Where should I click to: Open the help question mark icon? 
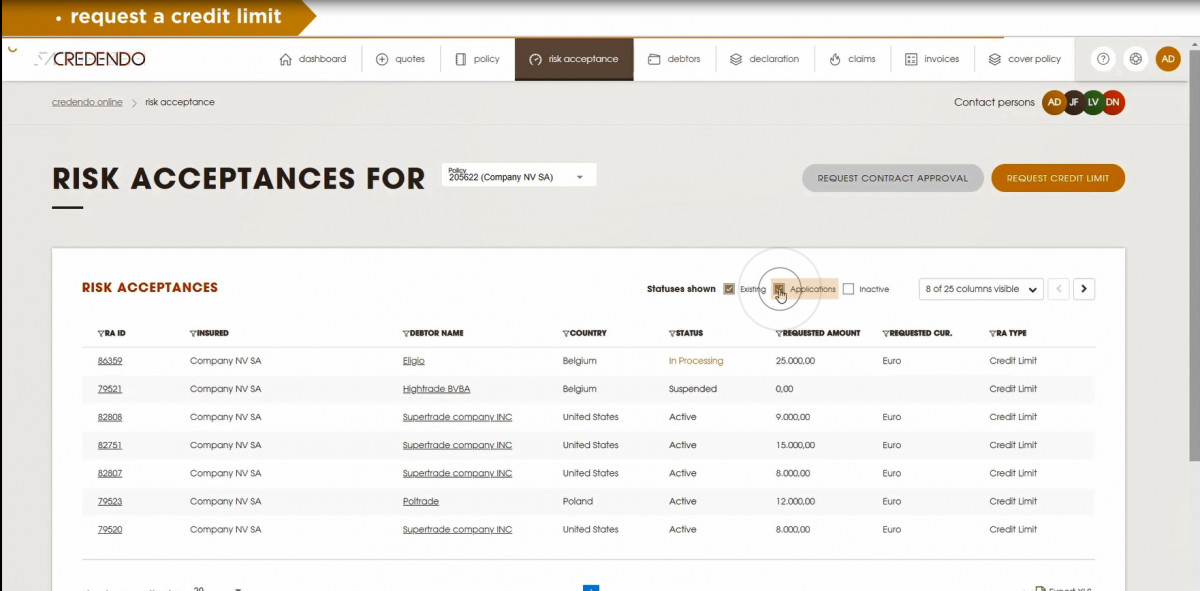[1103, 59]
